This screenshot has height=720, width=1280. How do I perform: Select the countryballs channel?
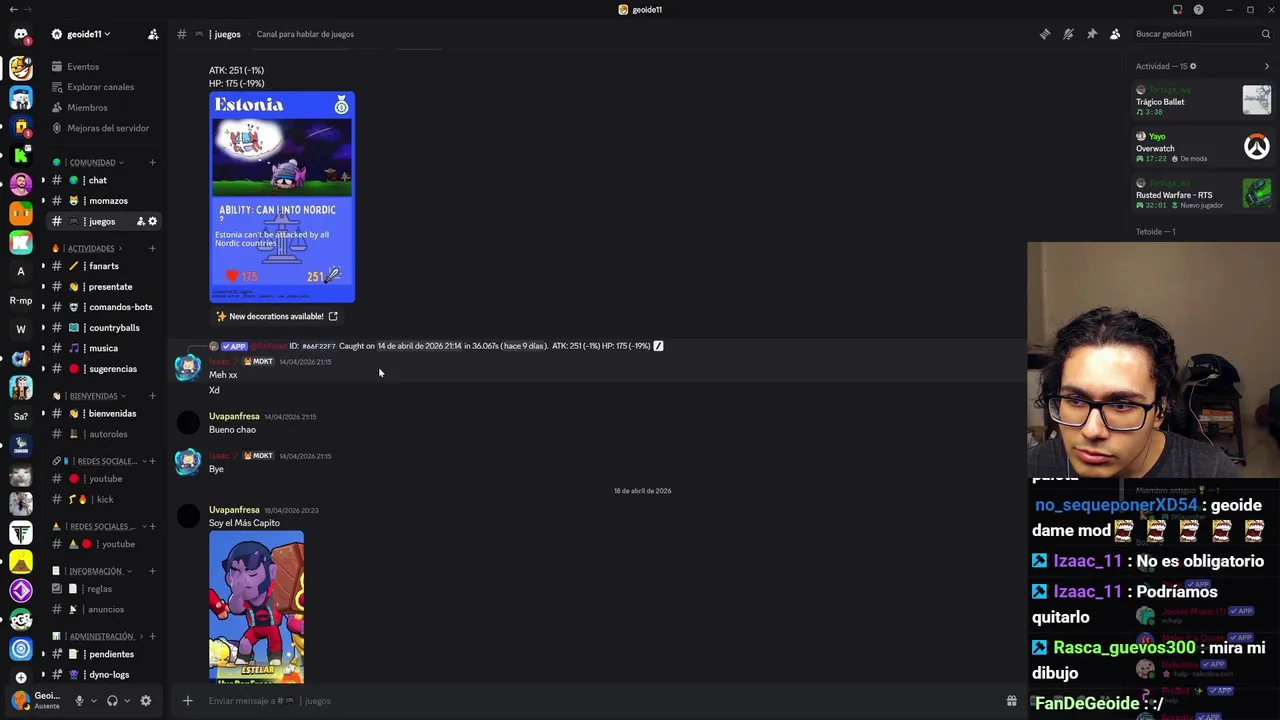[x=103, y=328]
